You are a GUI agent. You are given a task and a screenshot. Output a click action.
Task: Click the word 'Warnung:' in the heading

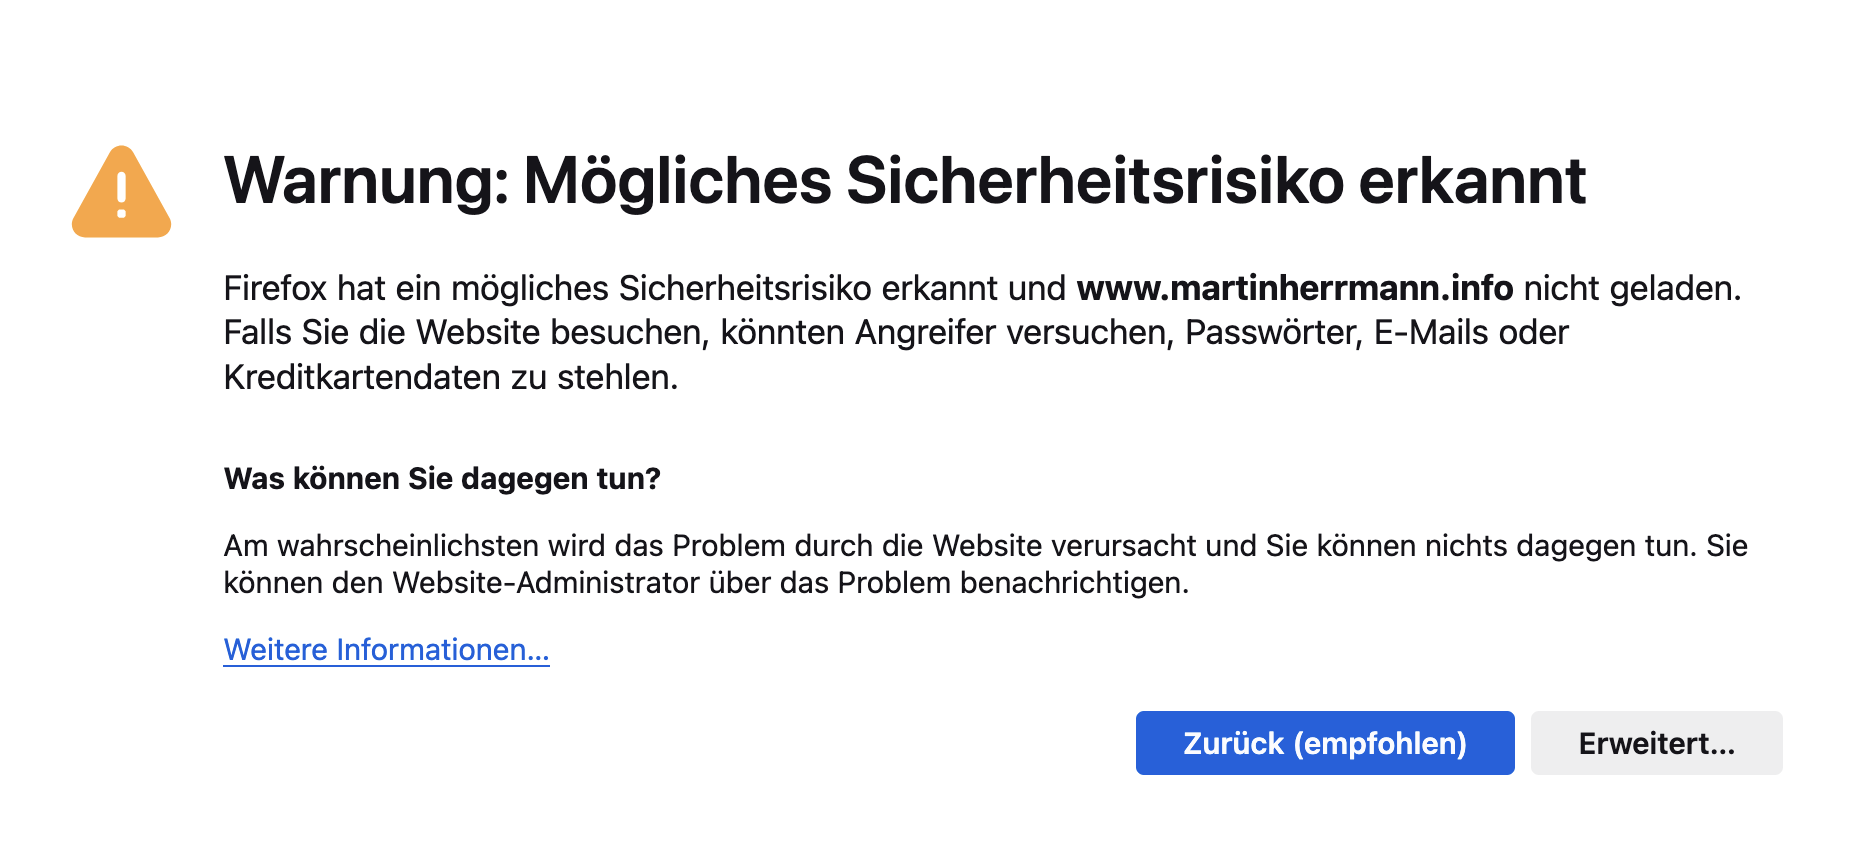367,181
